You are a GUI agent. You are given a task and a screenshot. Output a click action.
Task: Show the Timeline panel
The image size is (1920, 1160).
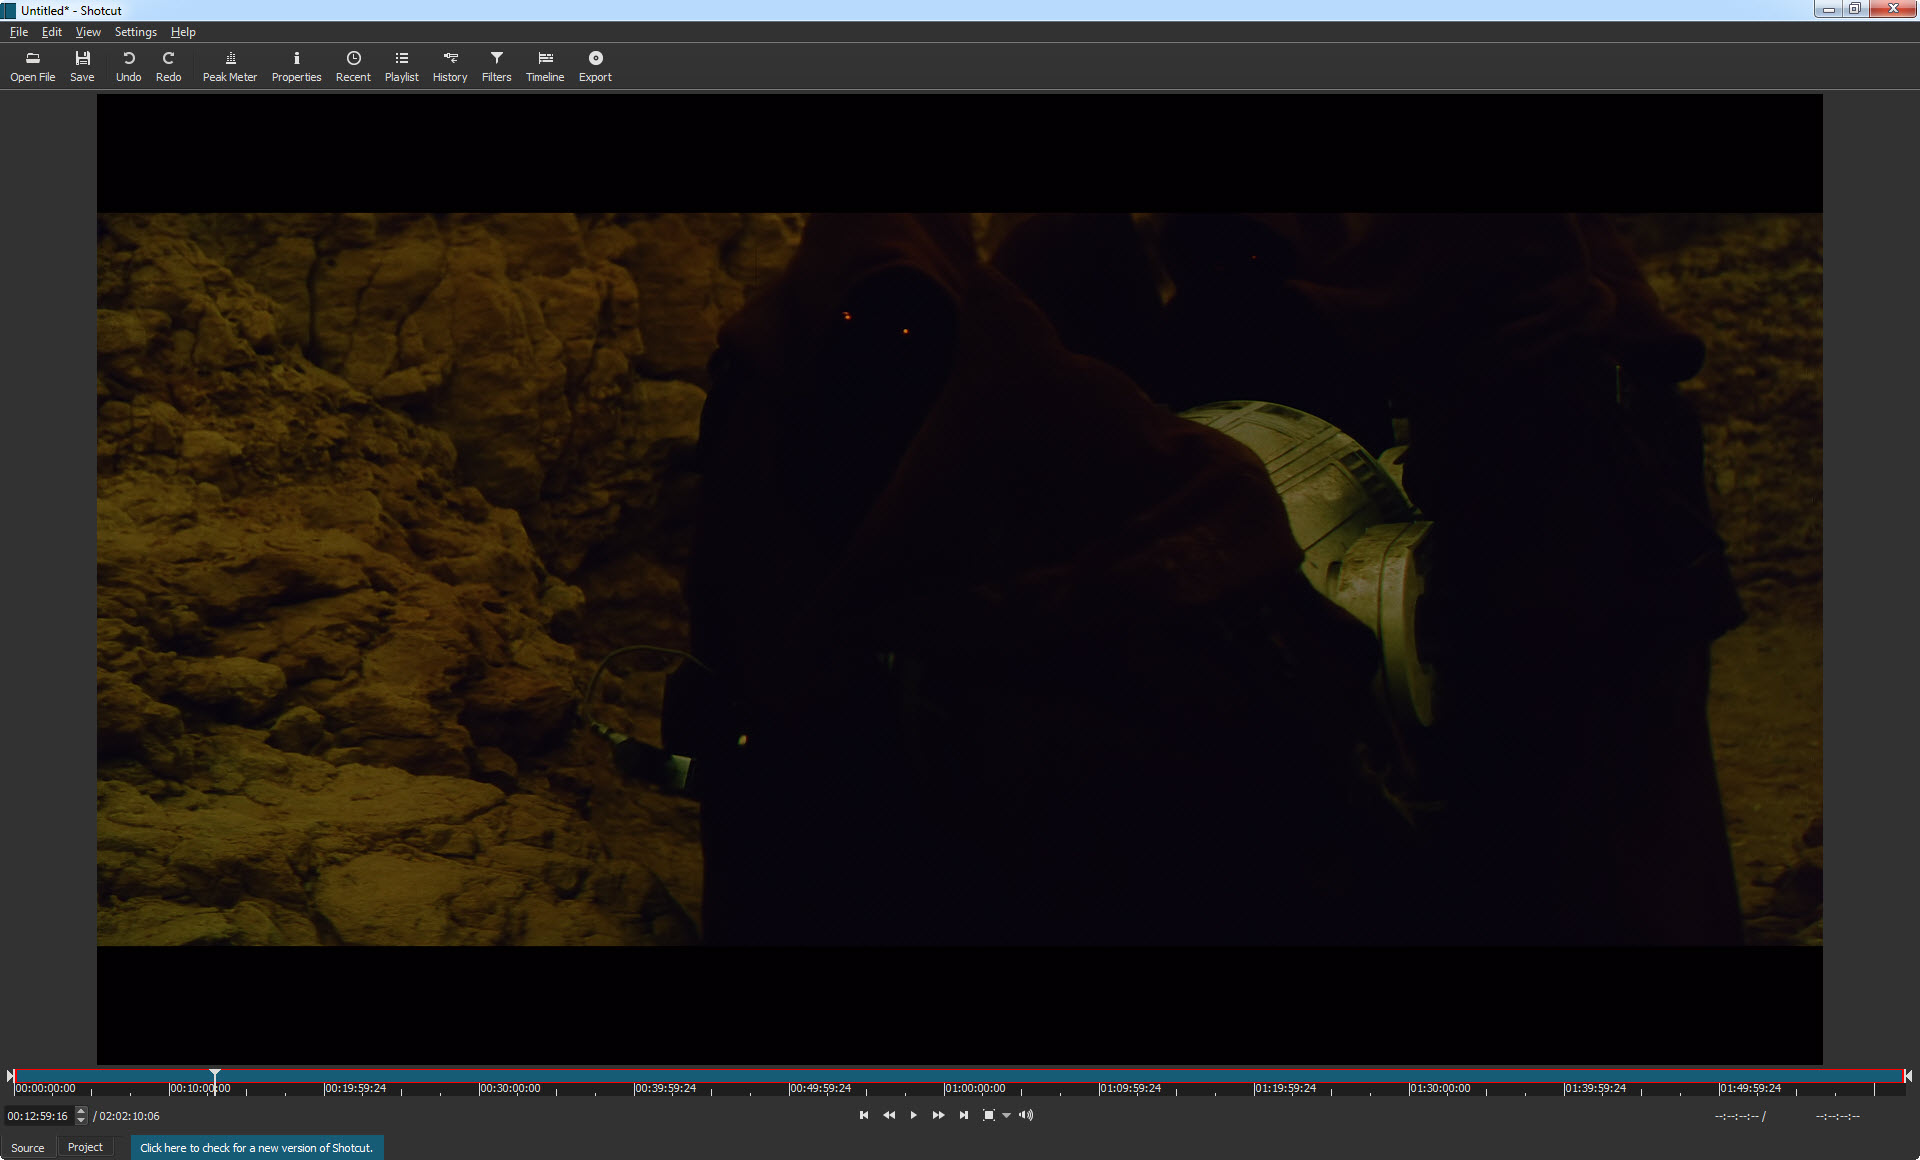tap(545, 66)
